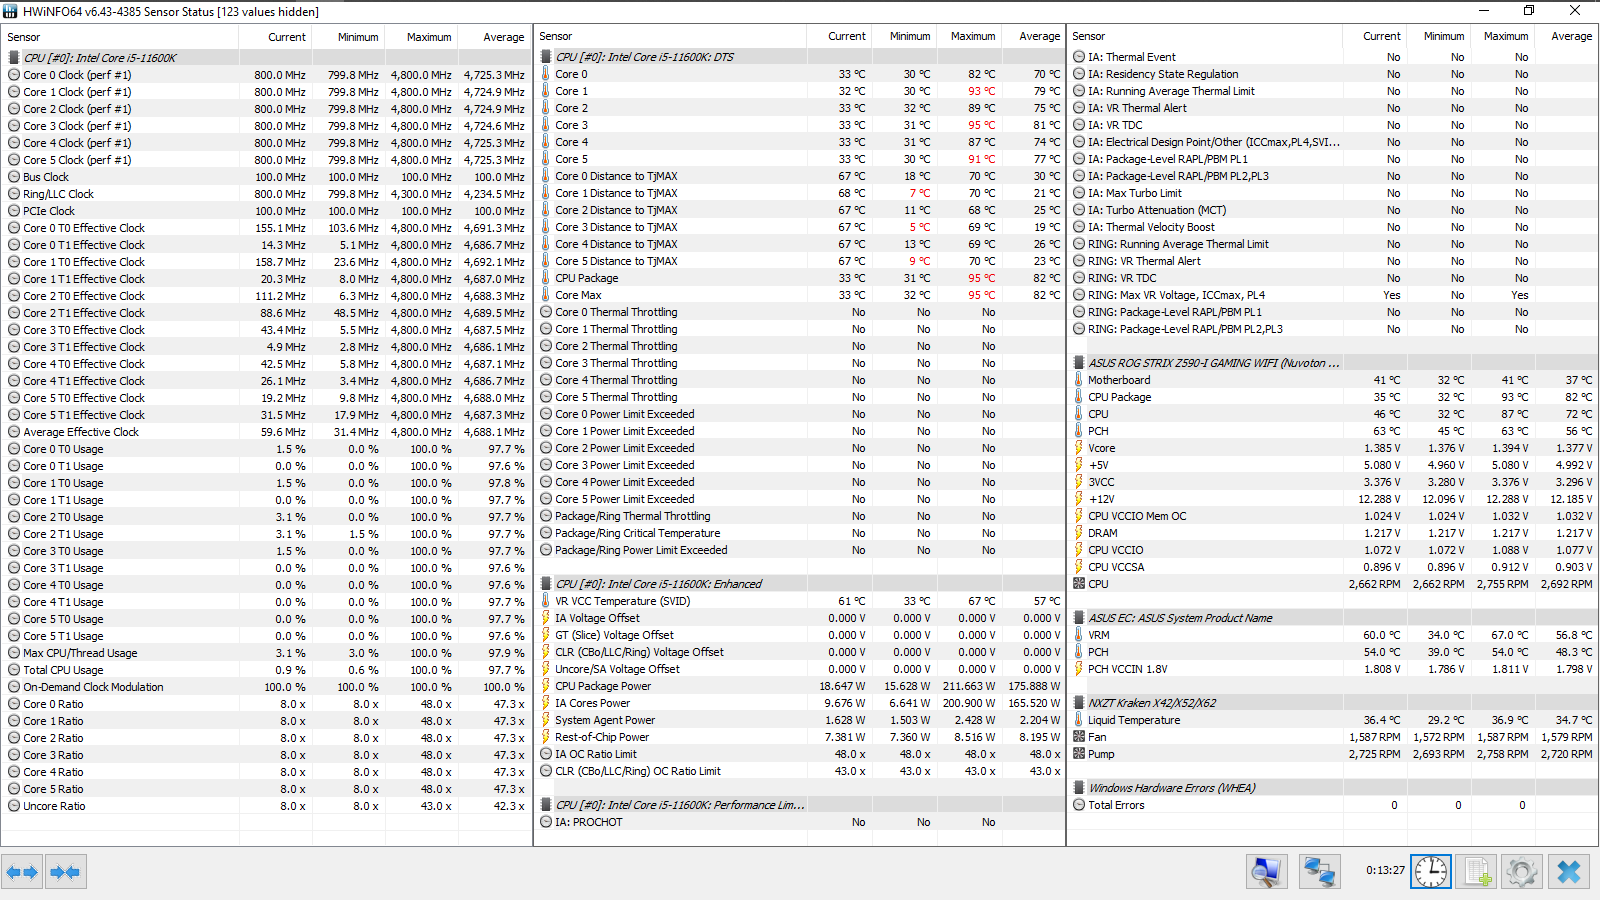Click the chip icon beside NZXT Kraken header
This screenshot has height=900, width=1600.
1079,703
